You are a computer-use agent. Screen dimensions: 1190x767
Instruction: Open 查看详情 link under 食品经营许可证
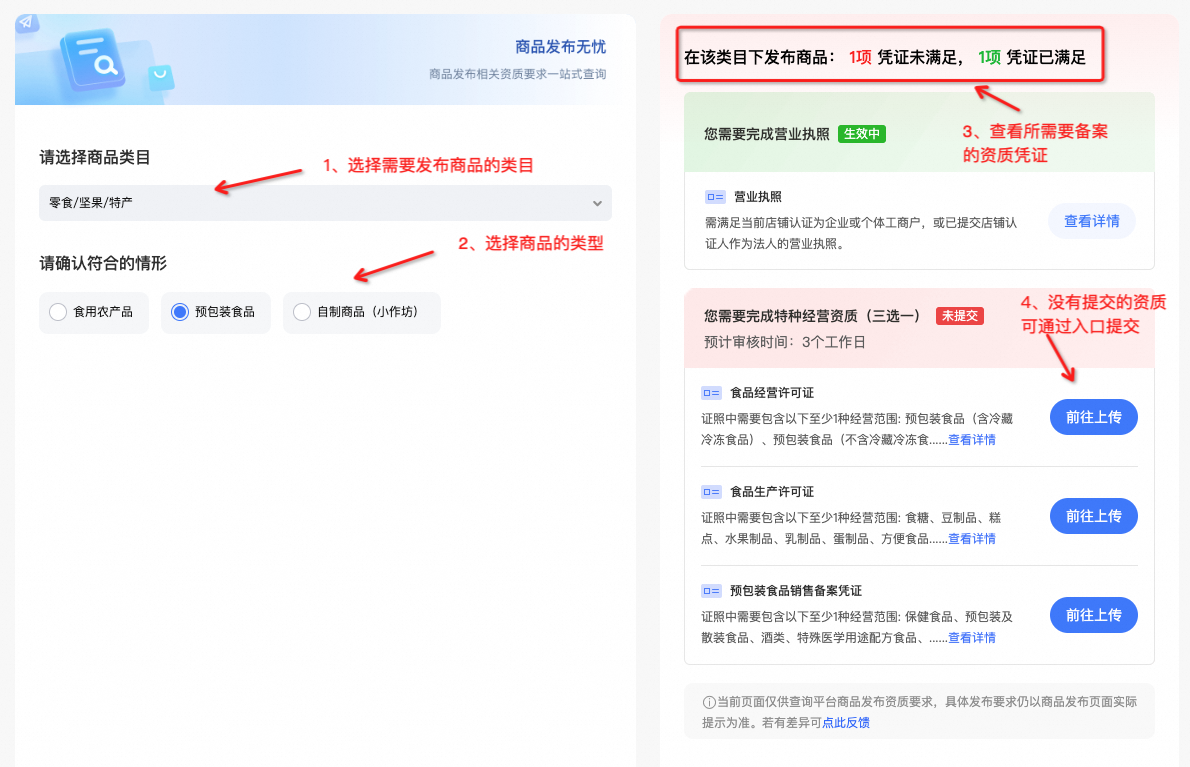point(971,440)
